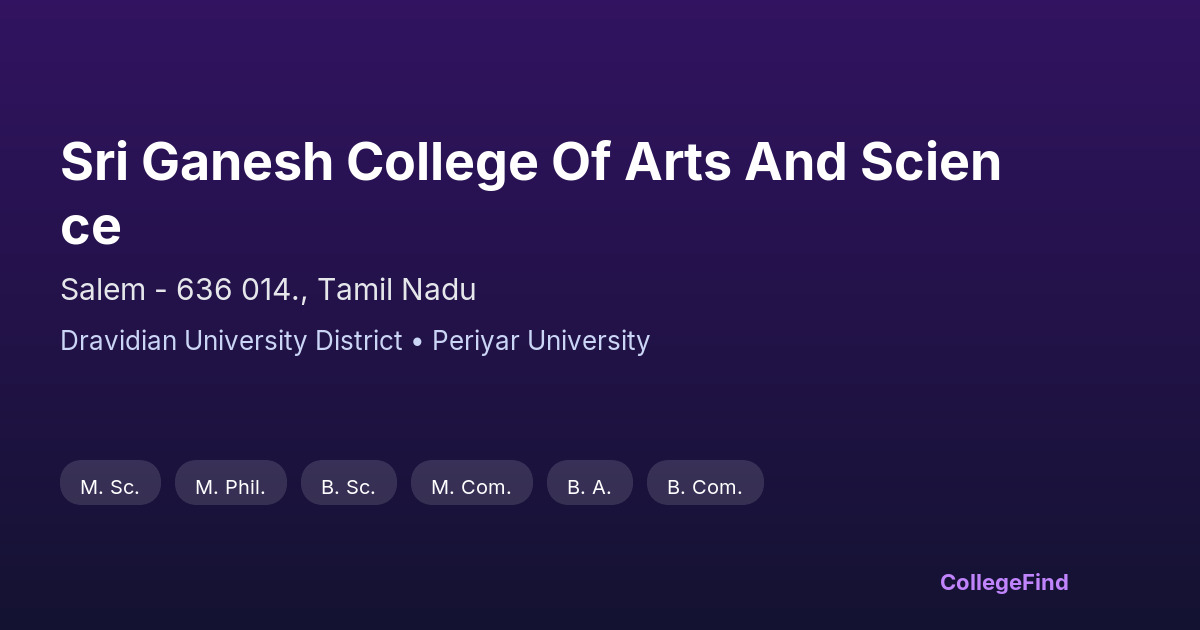
Task: Open the Periyar University link
Action: coord(541,341)
